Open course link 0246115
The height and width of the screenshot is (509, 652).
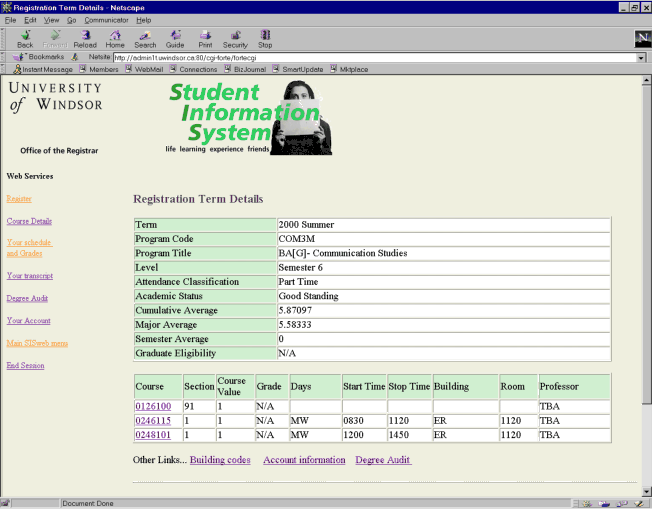coord(153,421)
